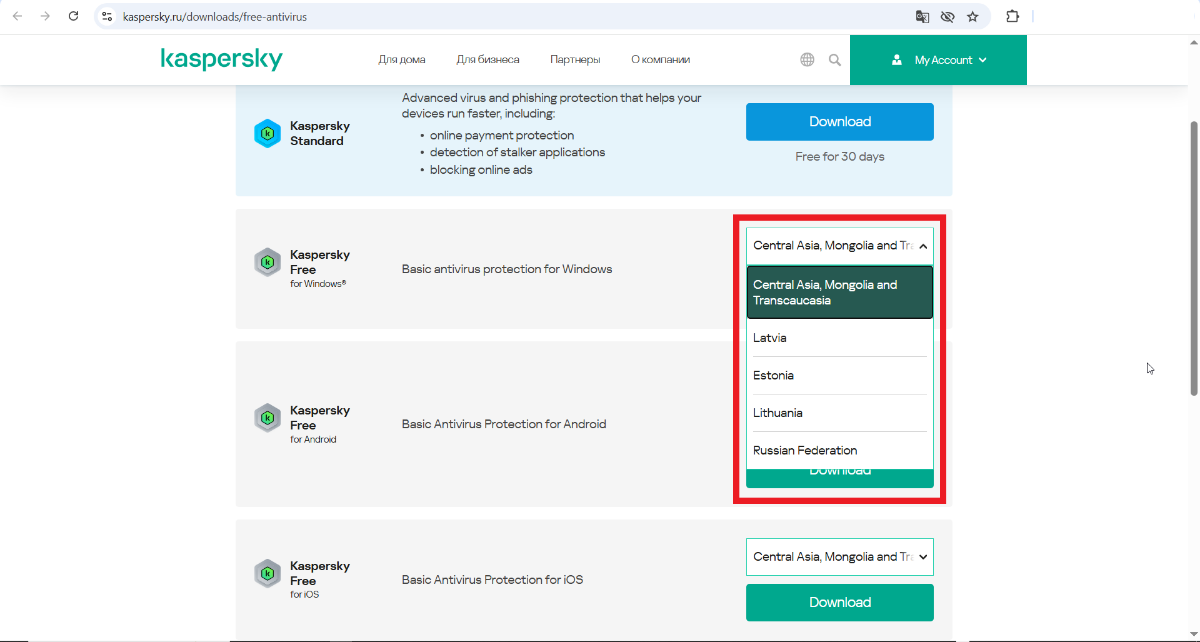Click the Kaspersky Standard product icon
The image size is (1200, 642).
(x=267, y=133)
